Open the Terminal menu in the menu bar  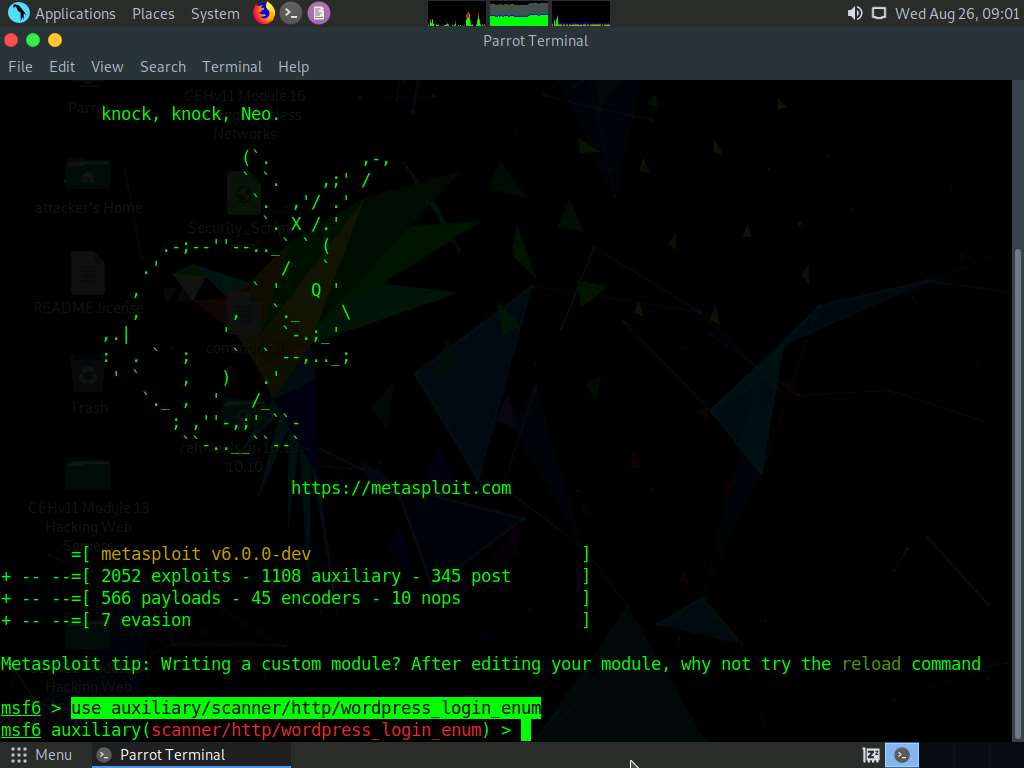pyautogui.click(x=231, y=66)
